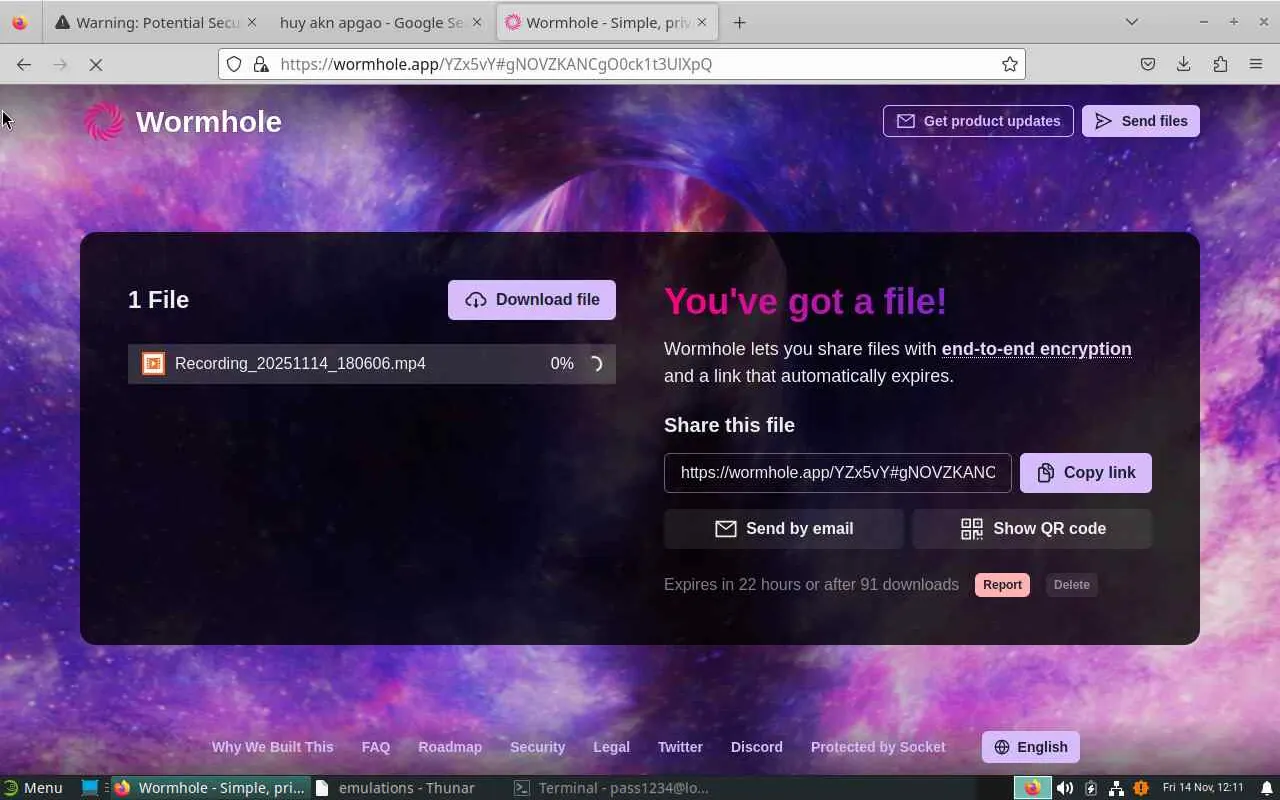
Task: Open a new browser tab
Action: (739, 22)
